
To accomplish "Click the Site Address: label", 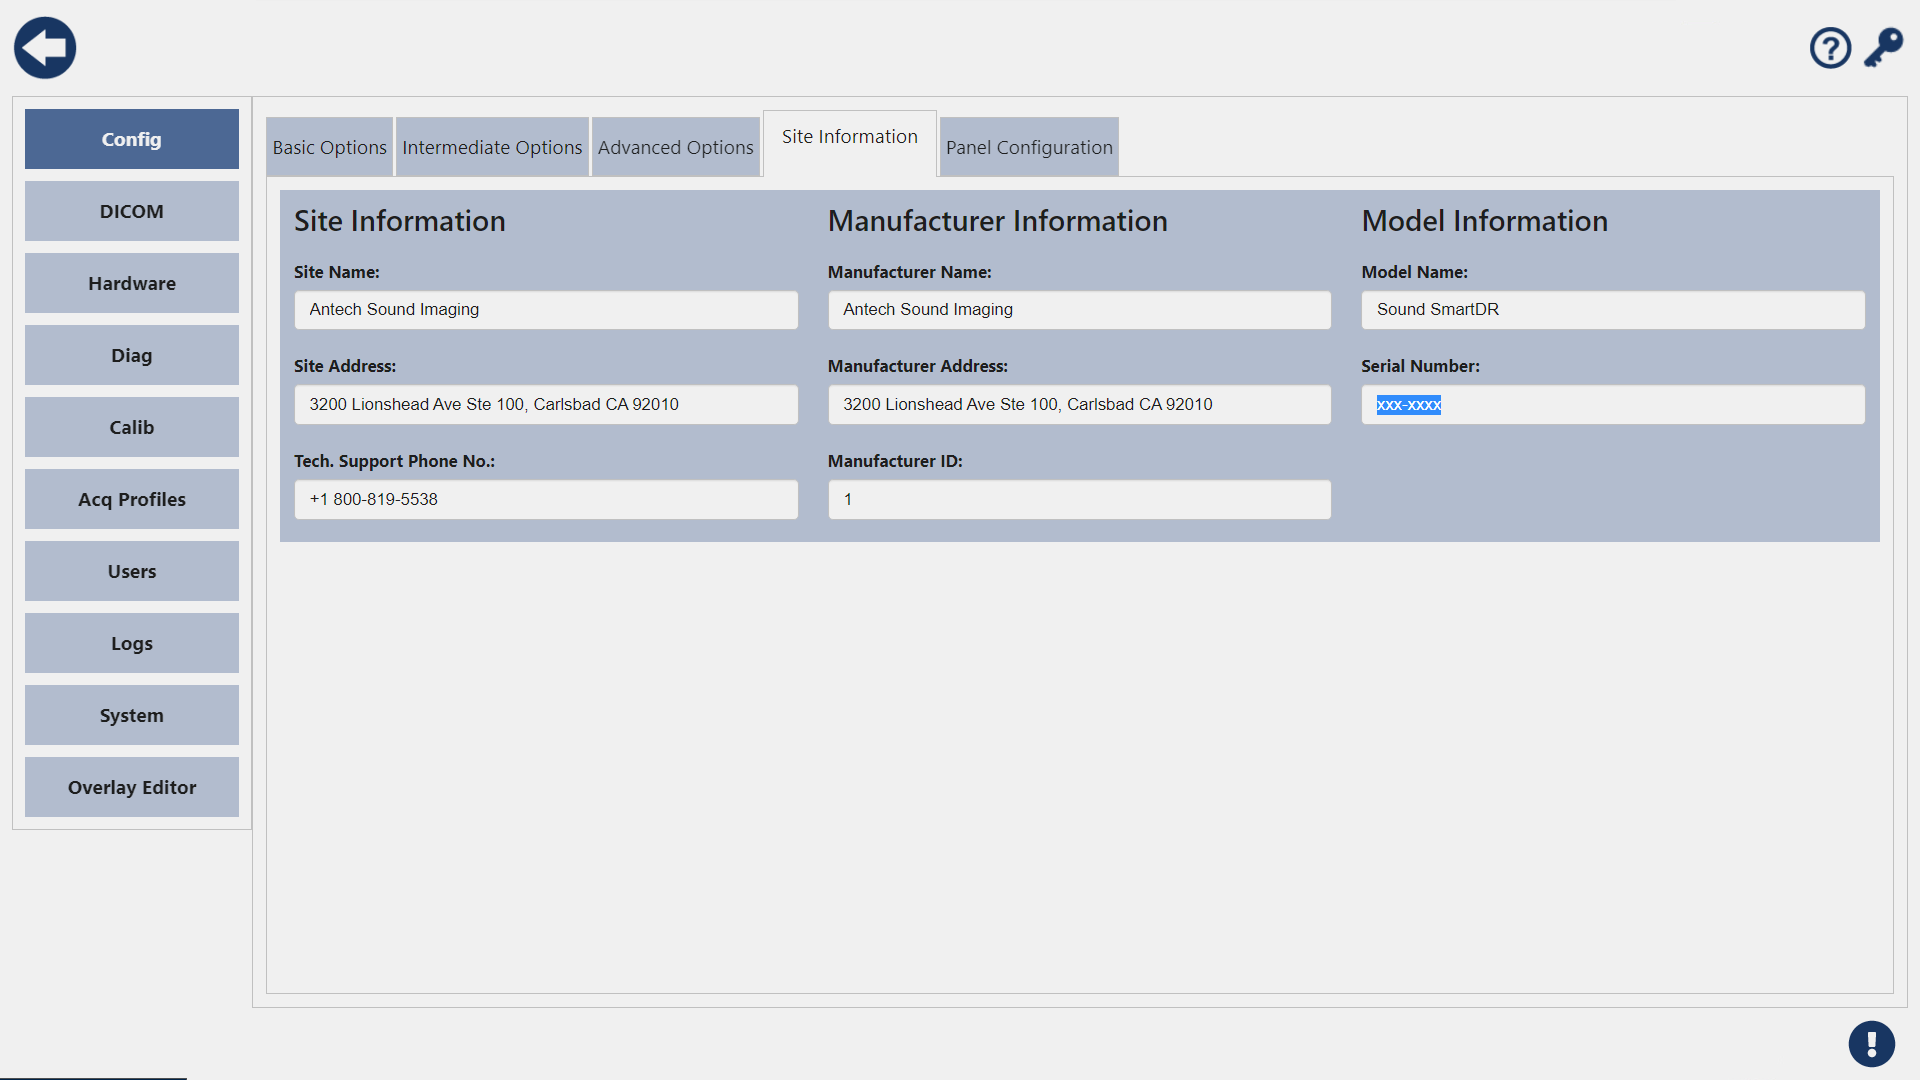I will click(x=345, y=366).
